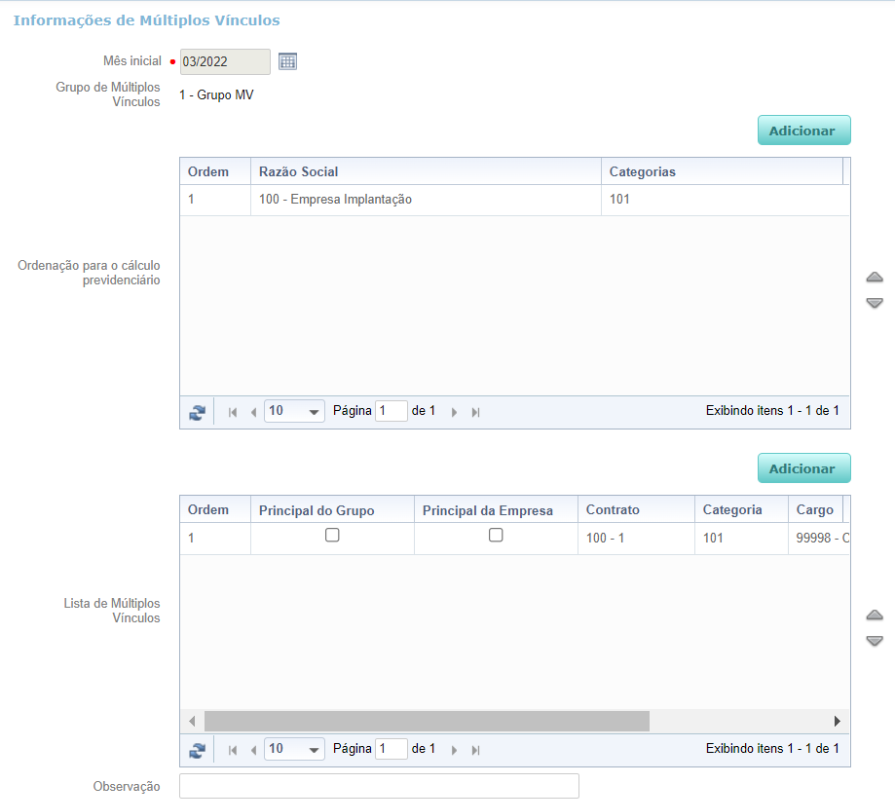895x799 pixels.
Task: Open page-size dropdown in Ordenação grid
Action: click(313, 411)
